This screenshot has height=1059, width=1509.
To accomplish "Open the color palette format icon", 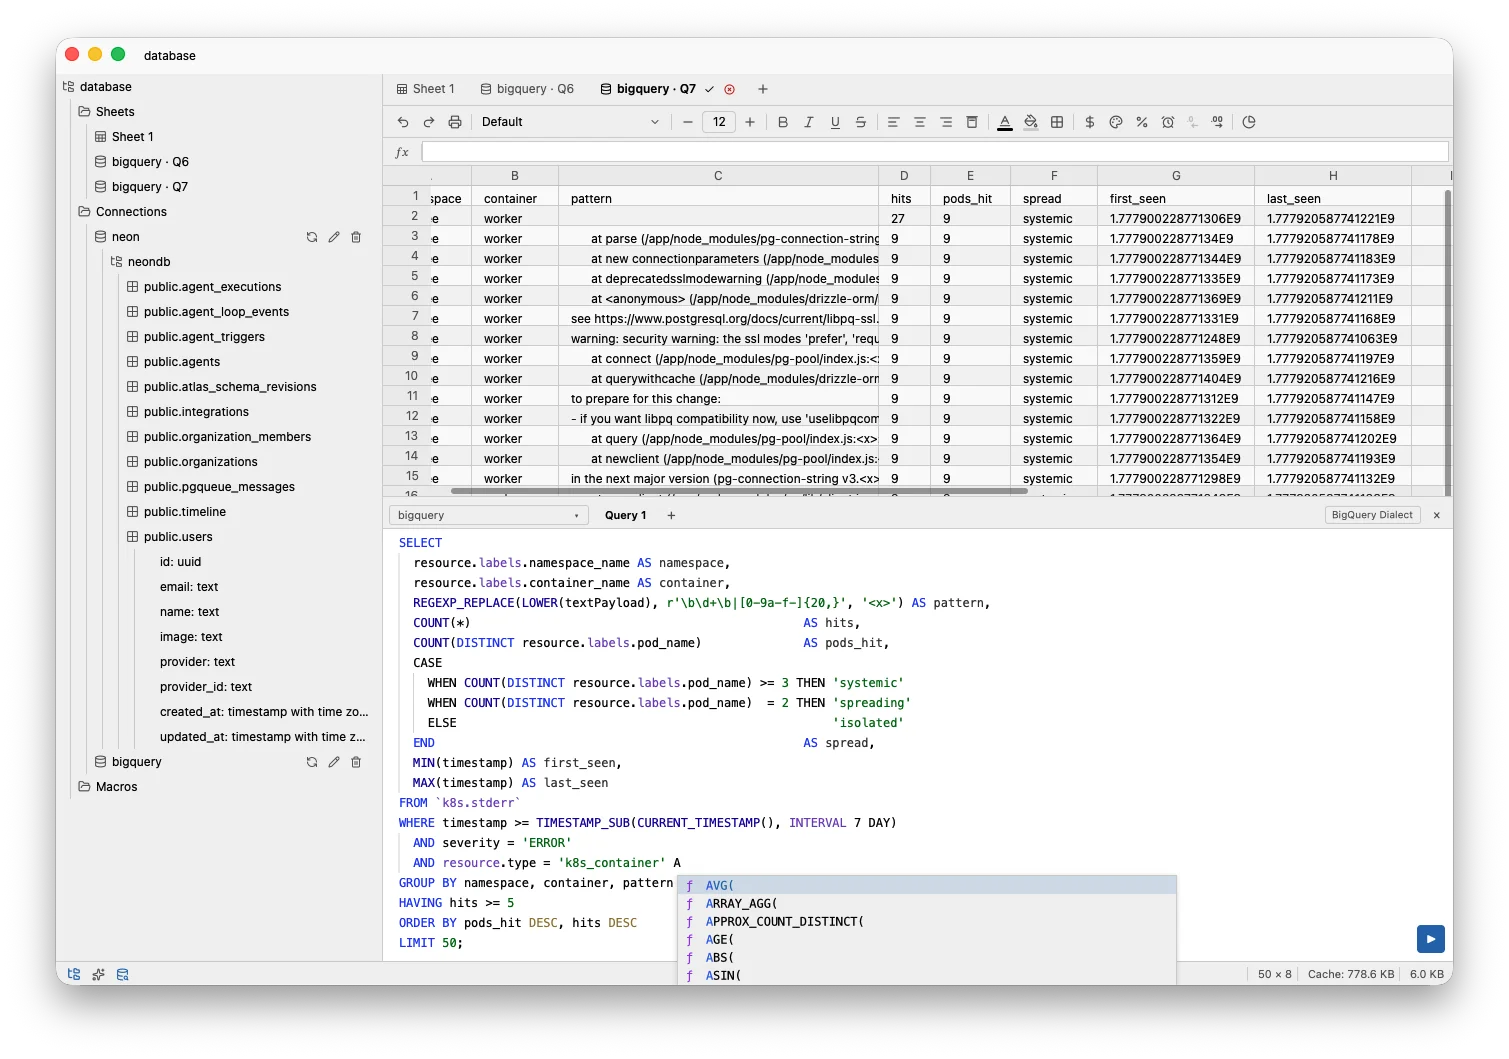I will pos(1116,122).
